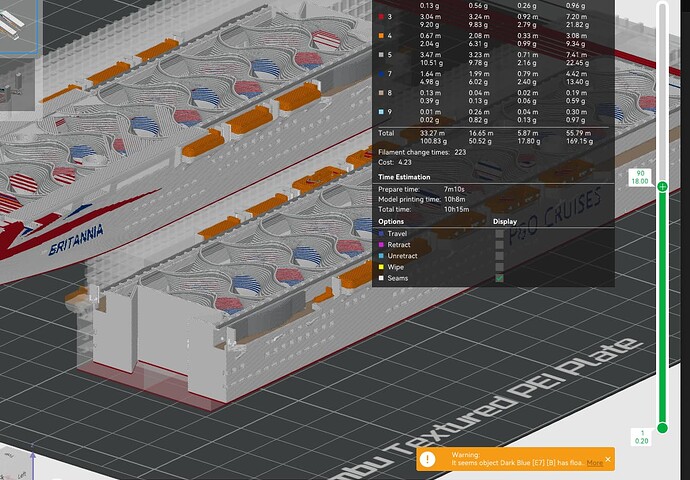Click the orange filament 4 color swatch
Image resolution: width=690 pixels, height=480 pixels.
[x=381, y=36]
